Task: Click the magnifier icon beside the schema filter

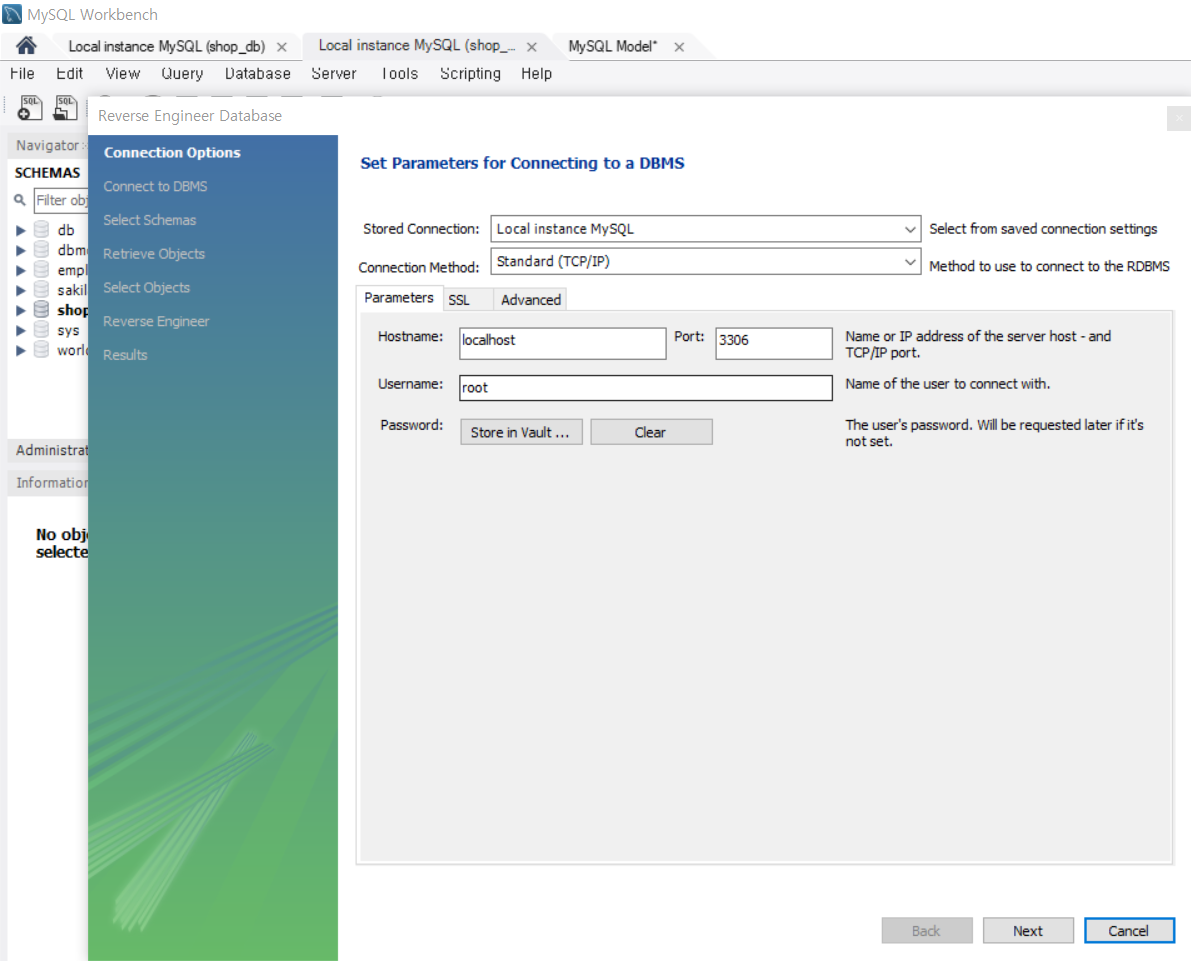Action: click(20, 200)
